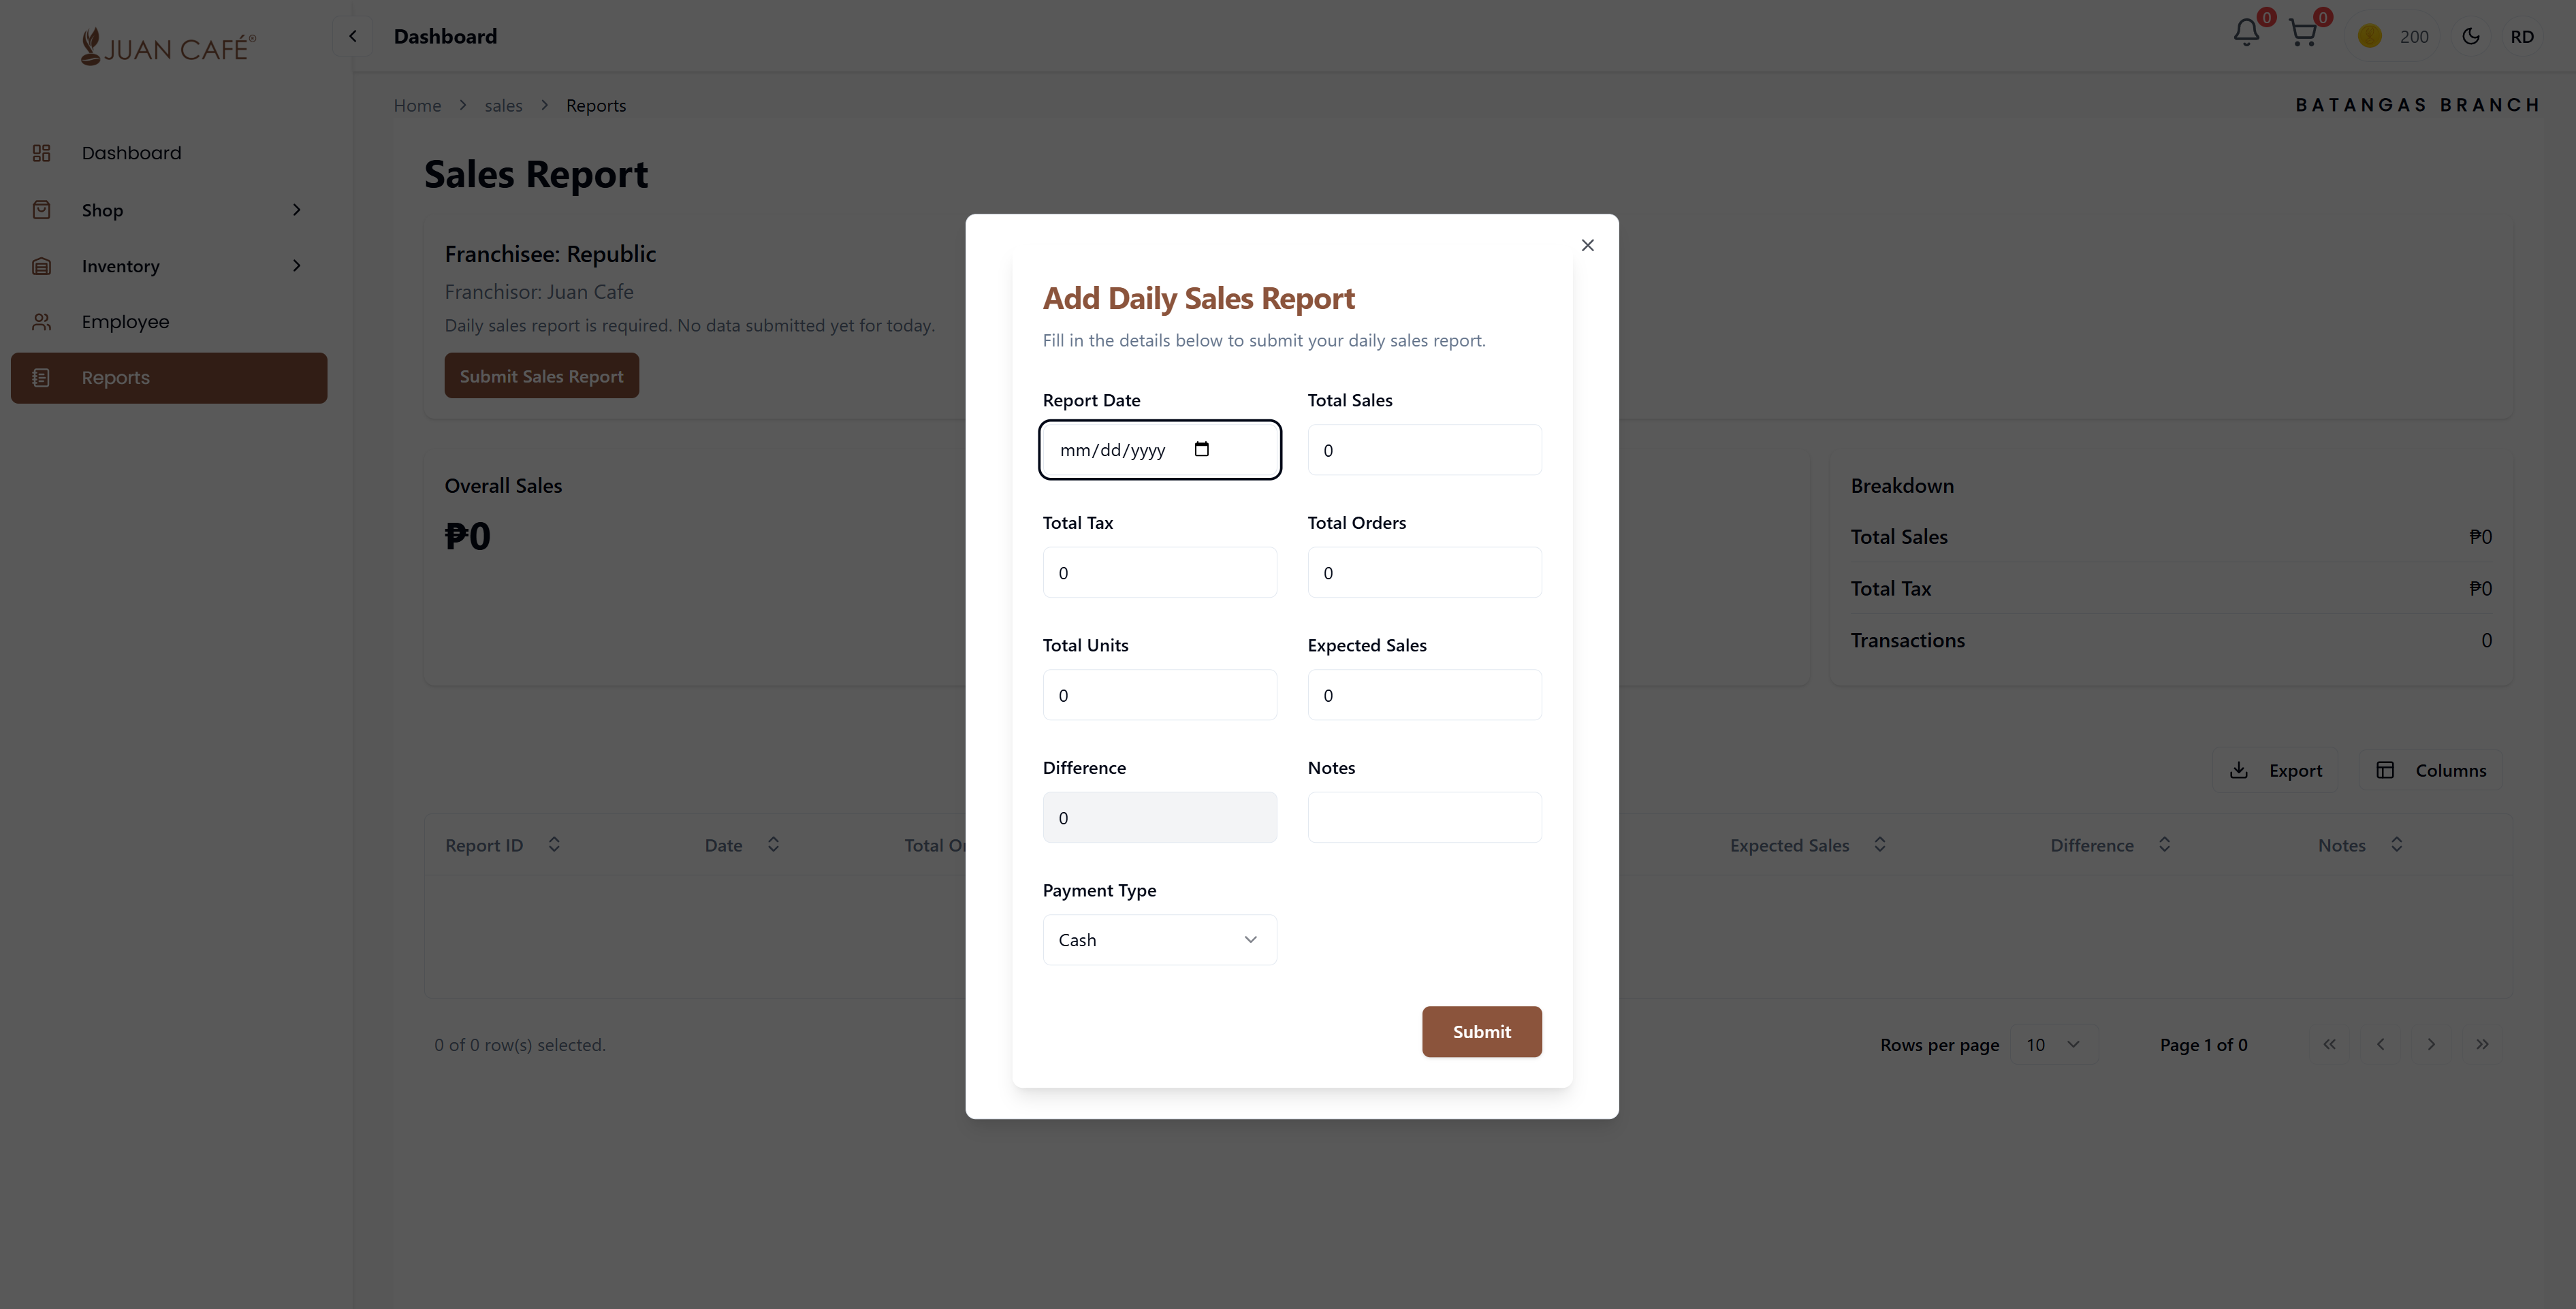The image size is (2576, 1309).
Task: Click the Juan Café logo
Action: pos(168,46)
